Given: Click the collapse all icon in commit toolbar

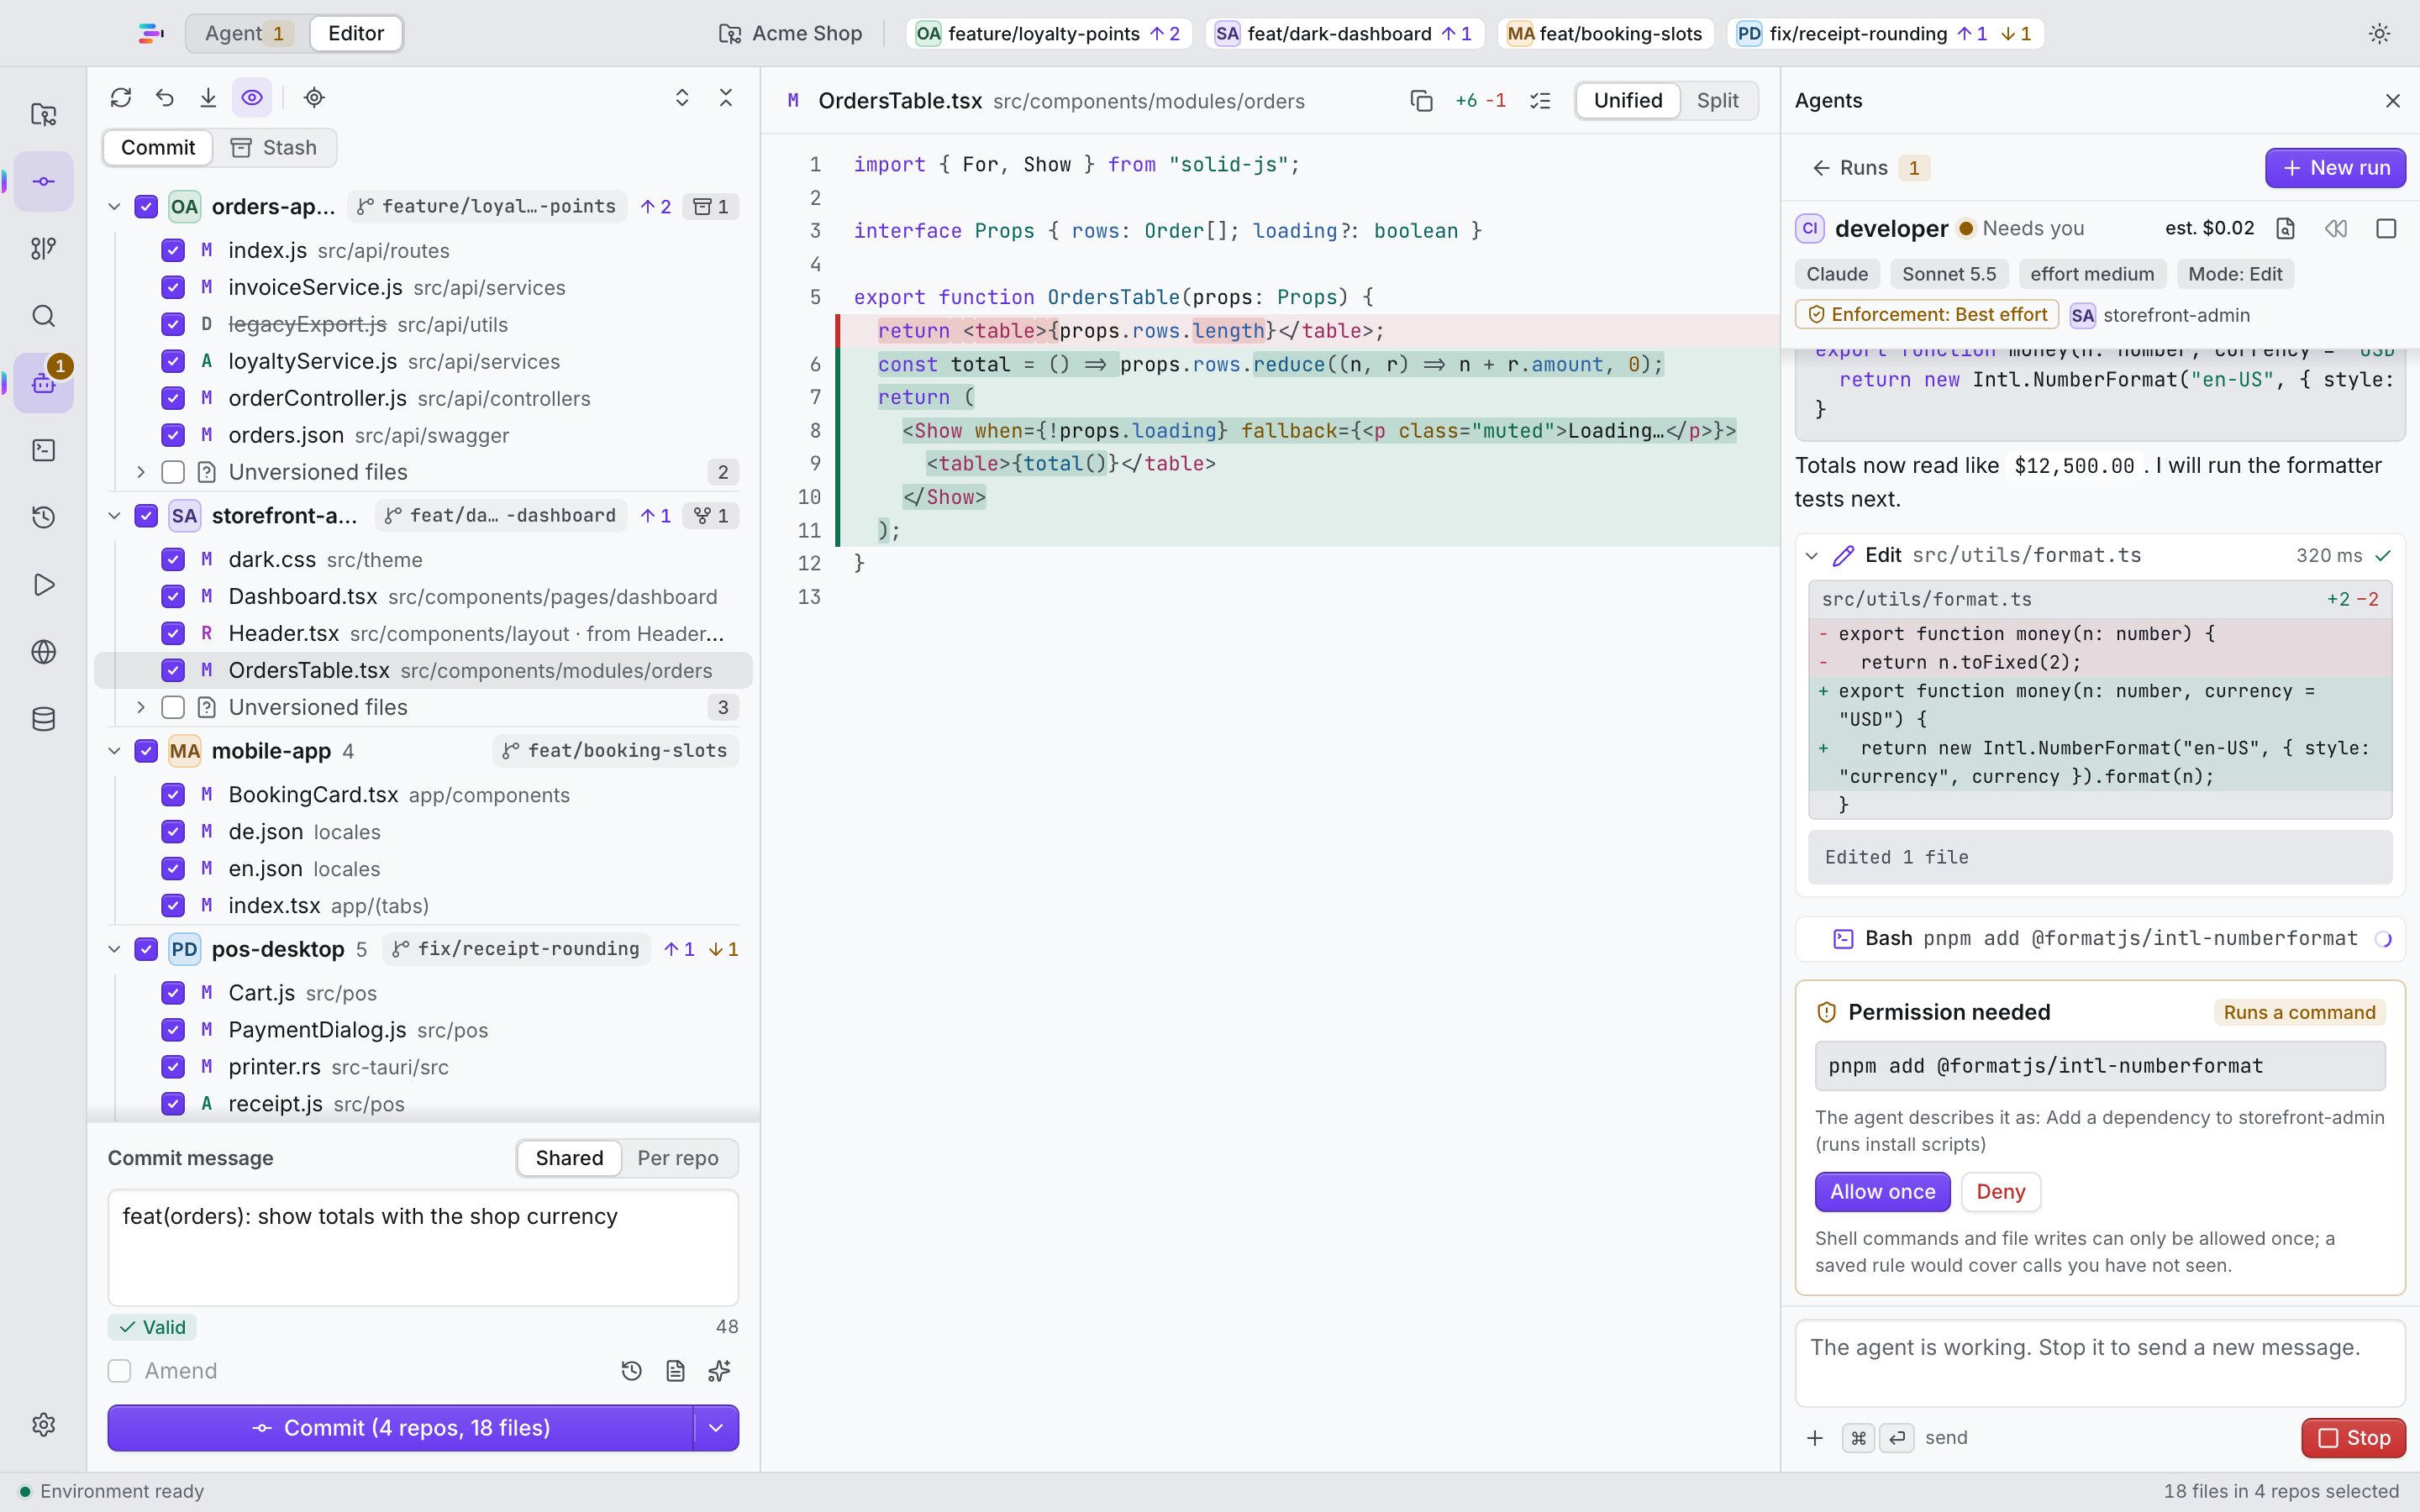Looking at the screenshot, I should point(726,97).
